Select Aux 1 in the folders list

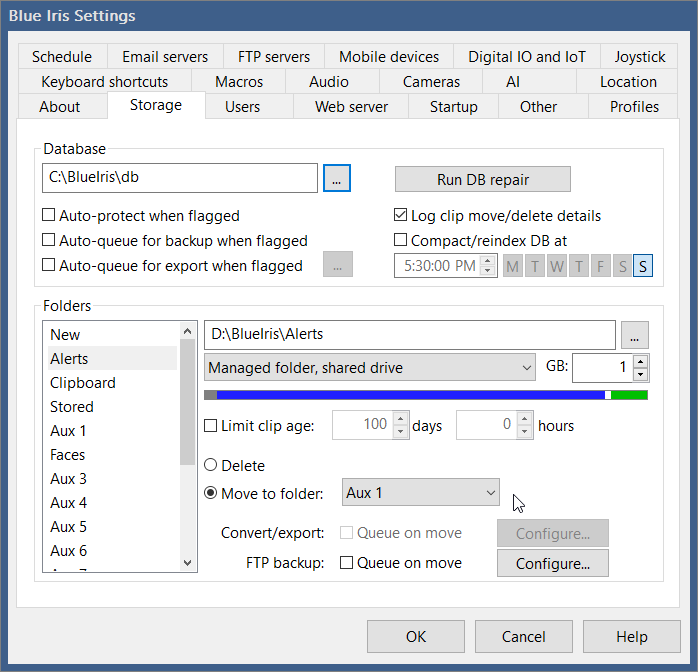tap(113, 431)
